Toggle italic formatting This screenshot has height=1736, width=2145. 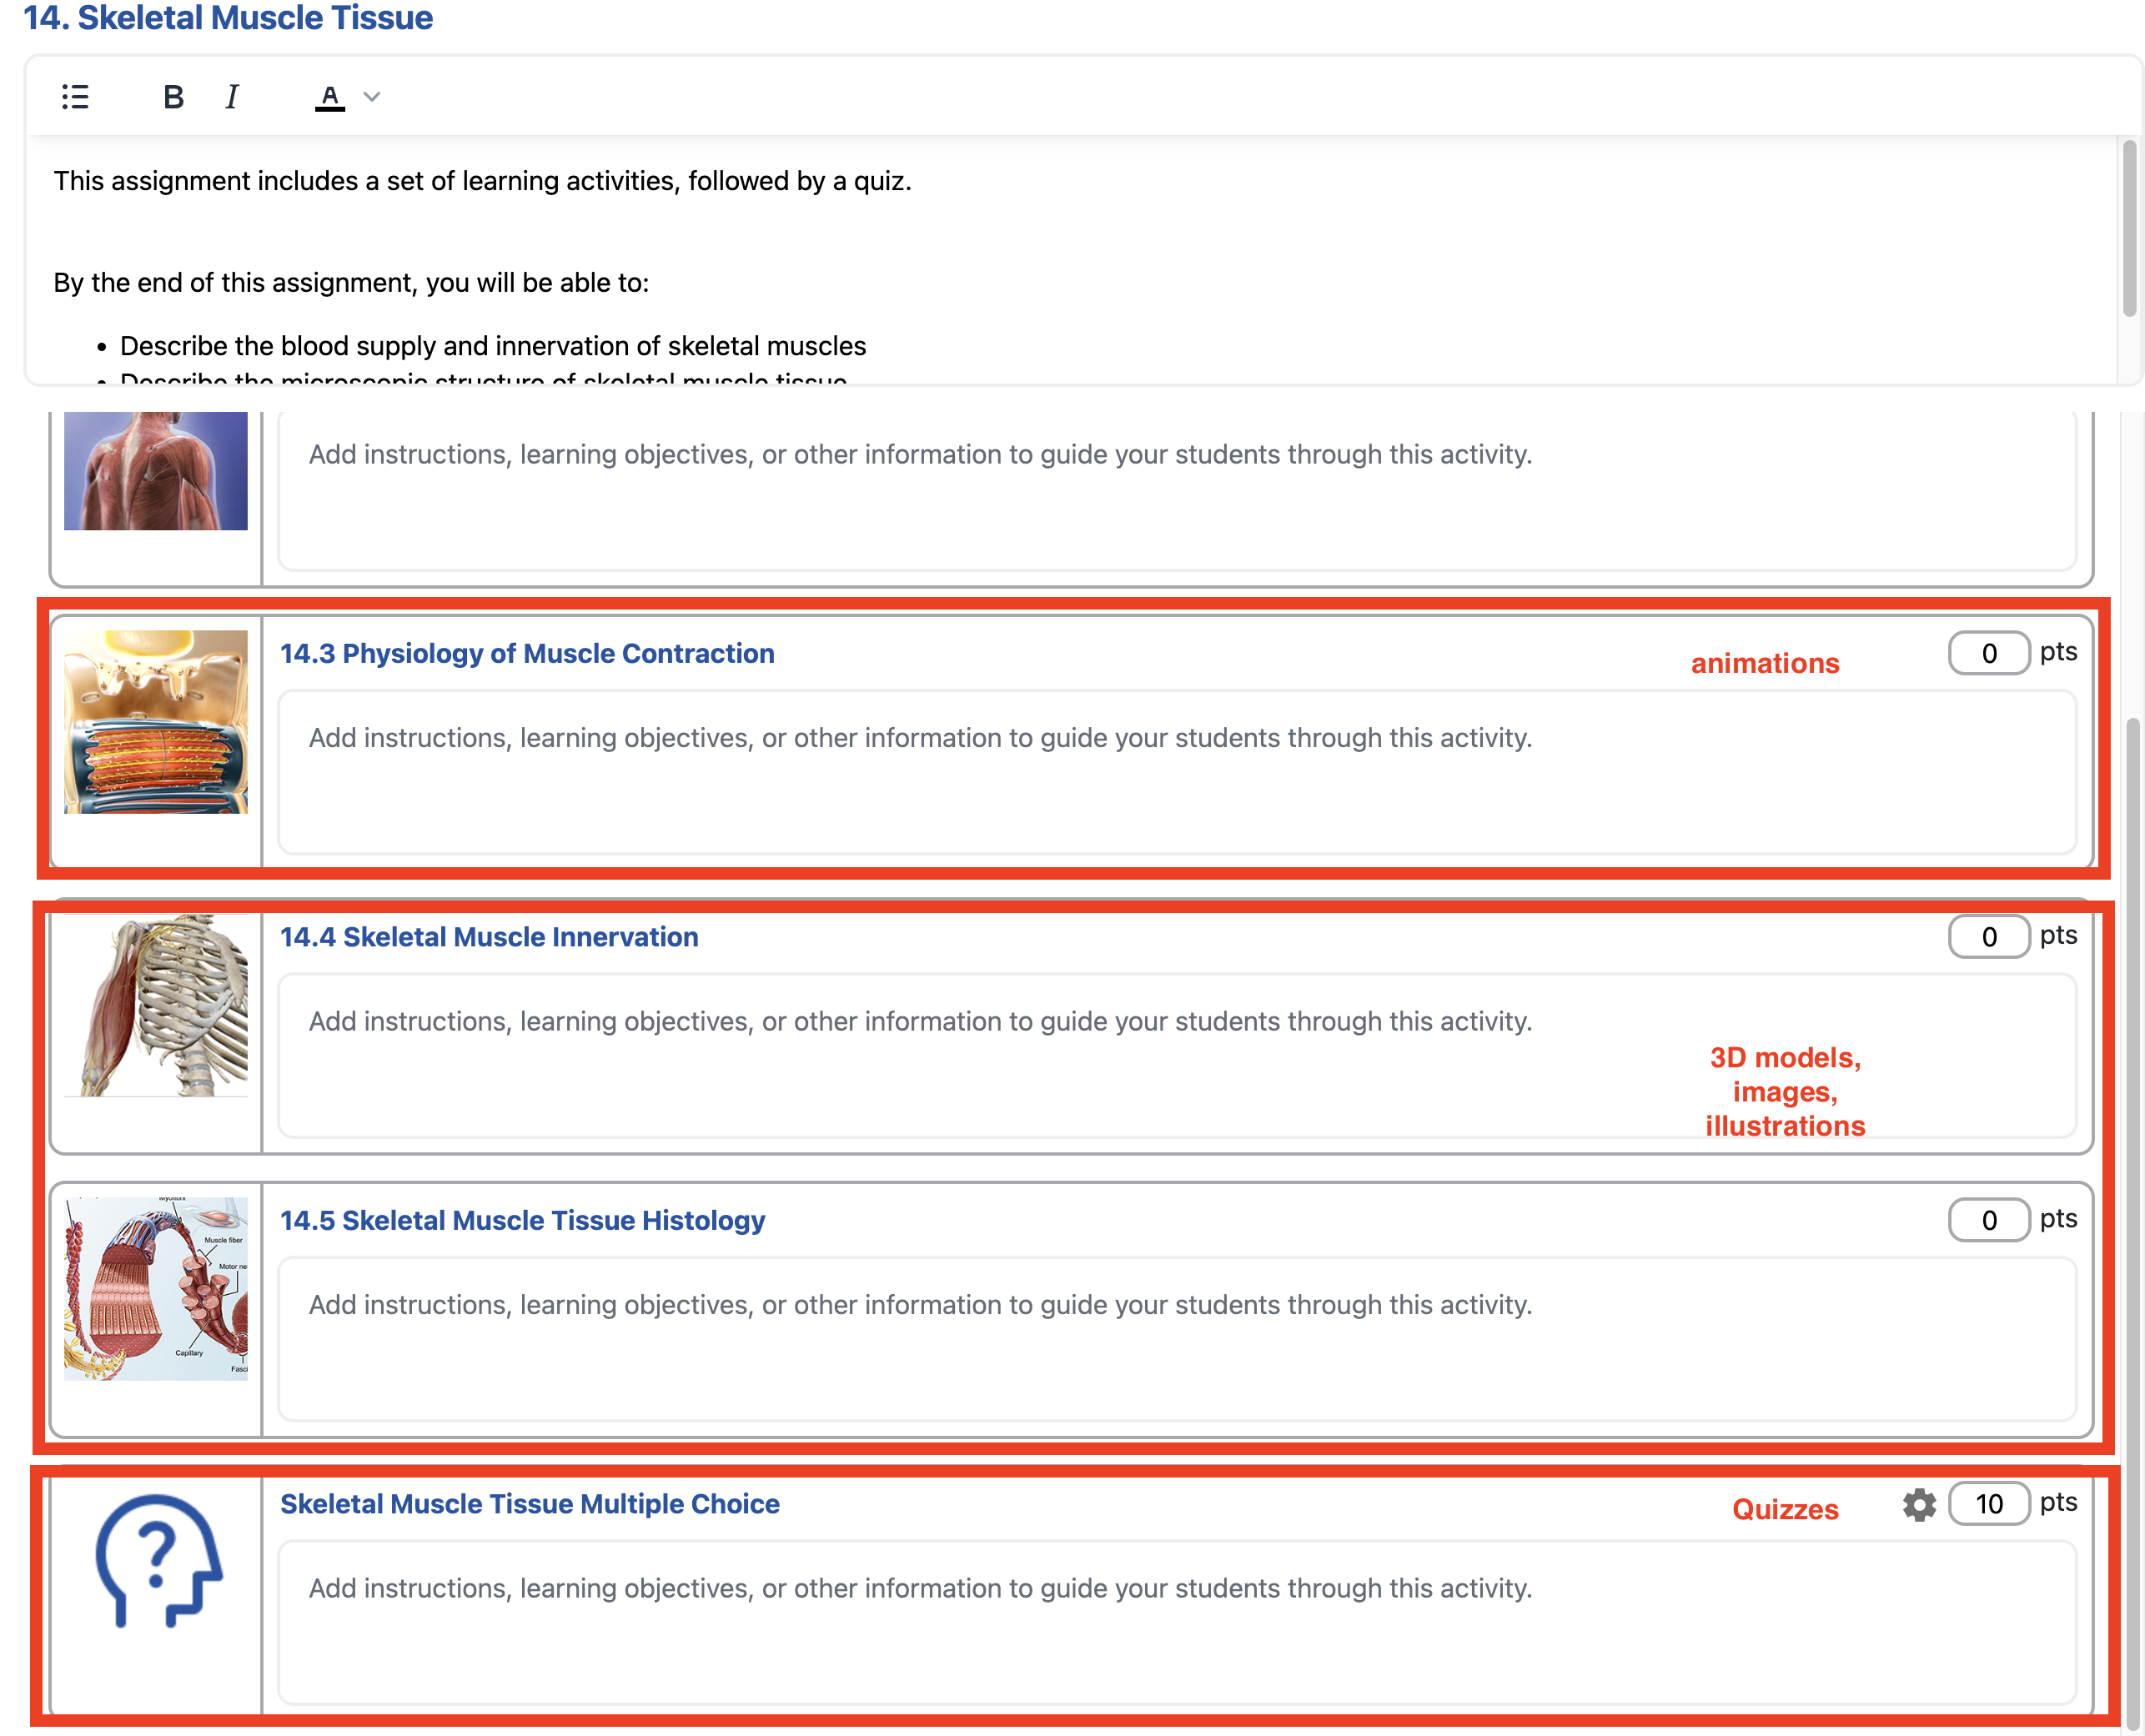click(x=232, y=97)
